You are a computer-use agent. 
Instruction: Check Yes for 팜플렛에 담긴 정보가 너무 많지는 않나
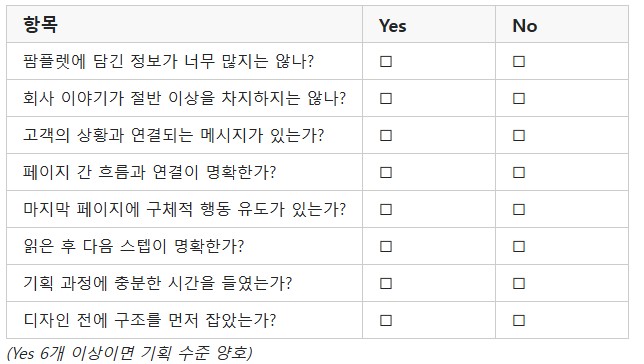386,62
